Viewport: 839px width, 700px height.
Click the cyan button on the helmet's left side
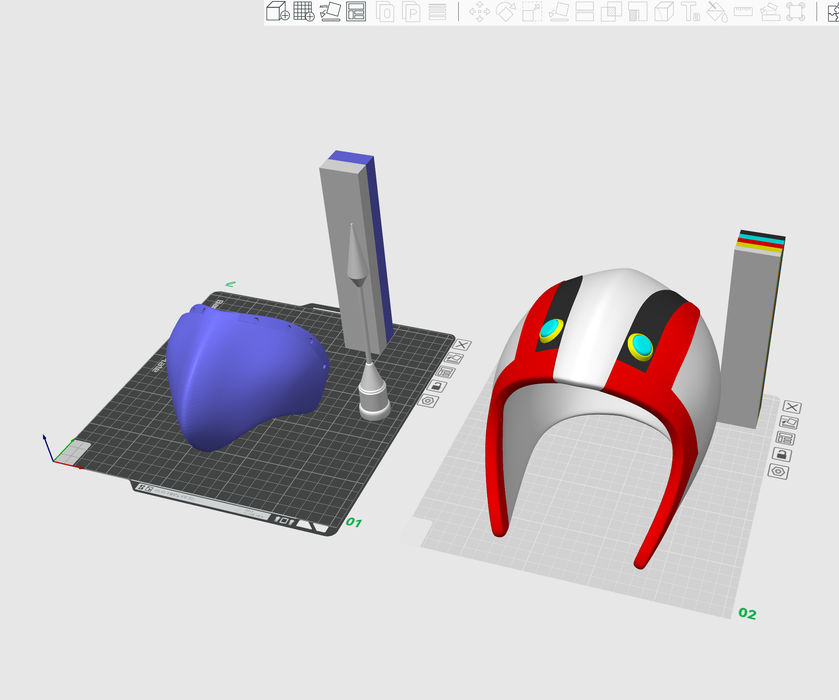pyautogui.click(x=551, y=329)
